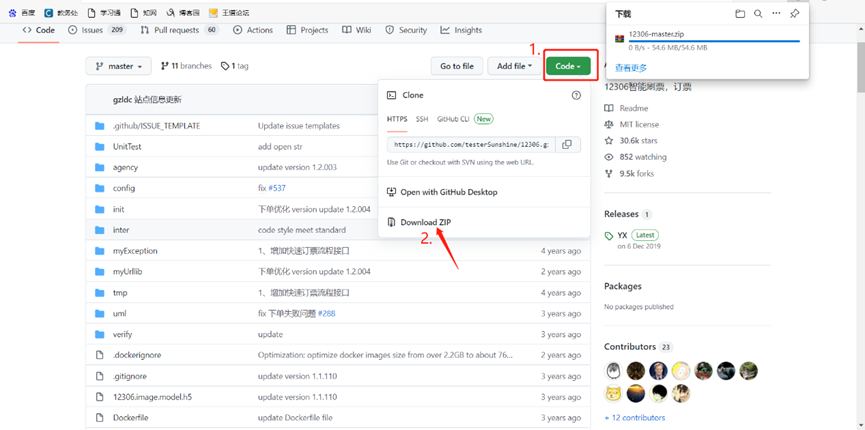865x430 pixels.
Task: Open the three-dot more options in download panel
Action: point(776,14)
